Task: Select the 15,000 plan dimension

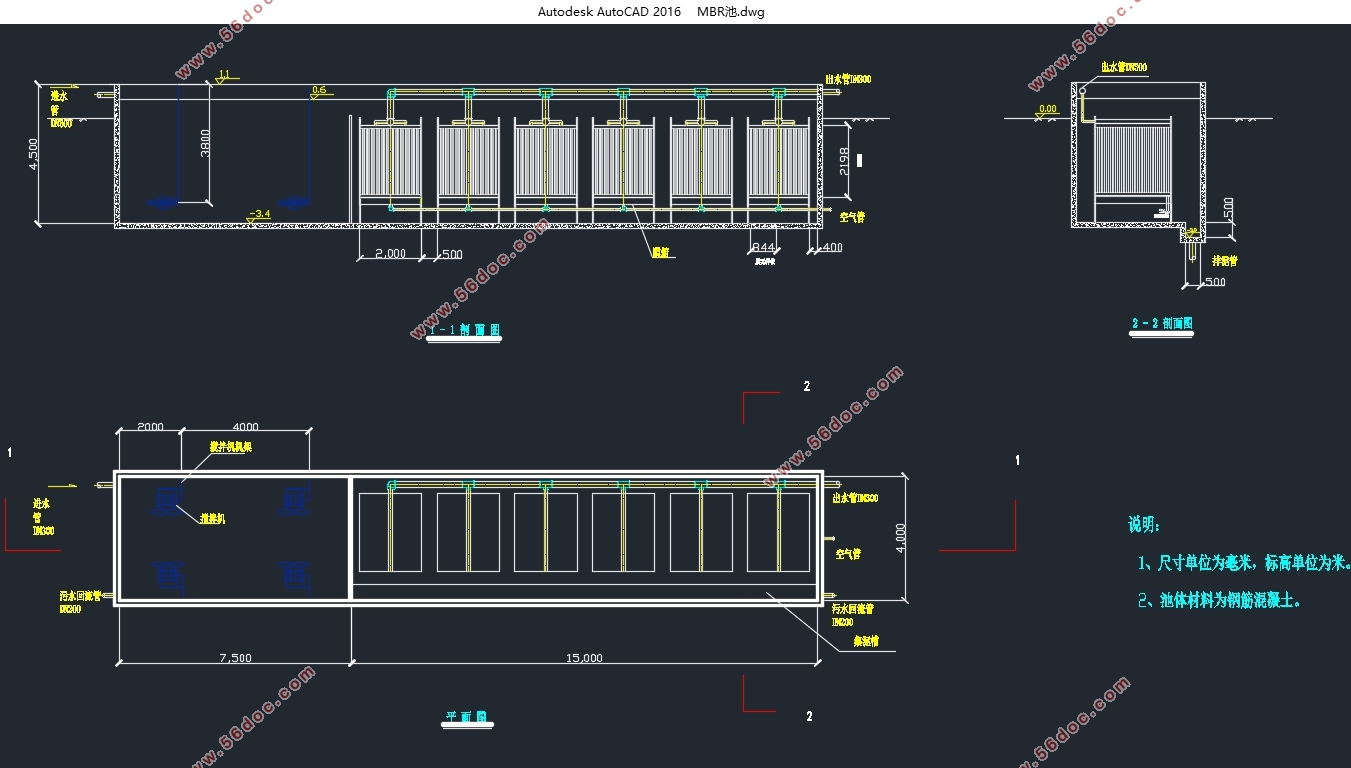Action: 585,657
